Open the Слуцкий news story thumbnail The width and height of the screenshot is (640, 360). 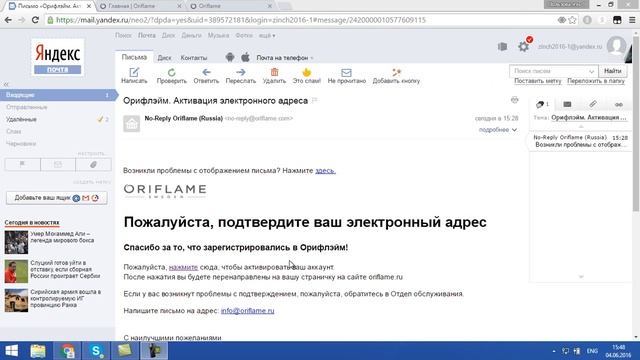click(16, 271)
